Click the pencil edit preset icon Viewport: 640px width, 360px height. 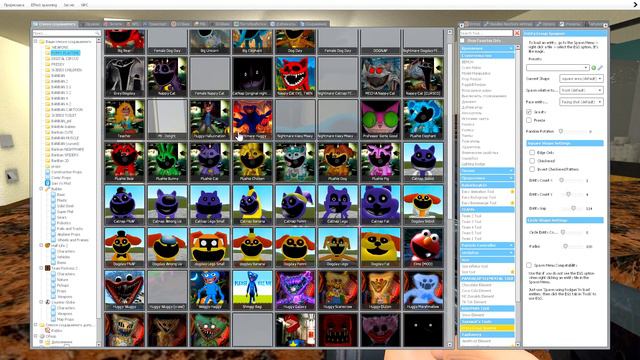coord(600,68)
